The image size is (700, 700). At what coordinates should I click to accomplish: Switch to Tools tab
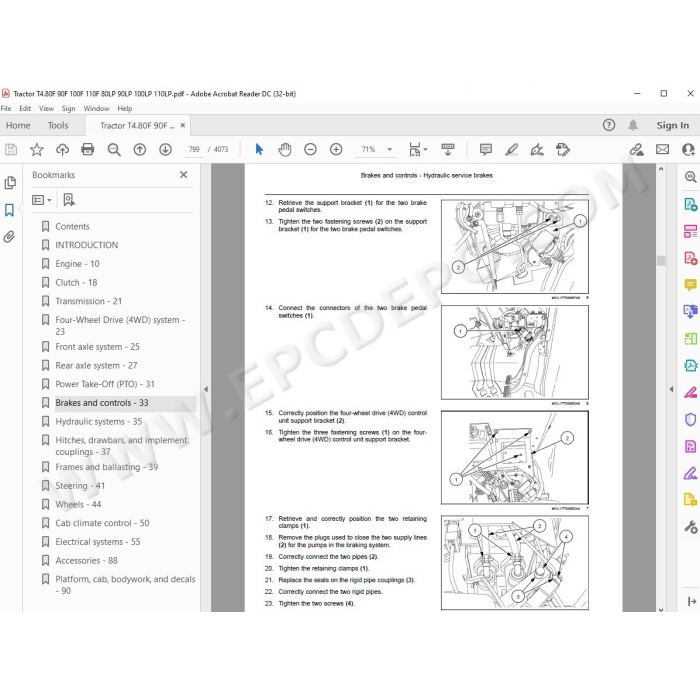(58, 125)
